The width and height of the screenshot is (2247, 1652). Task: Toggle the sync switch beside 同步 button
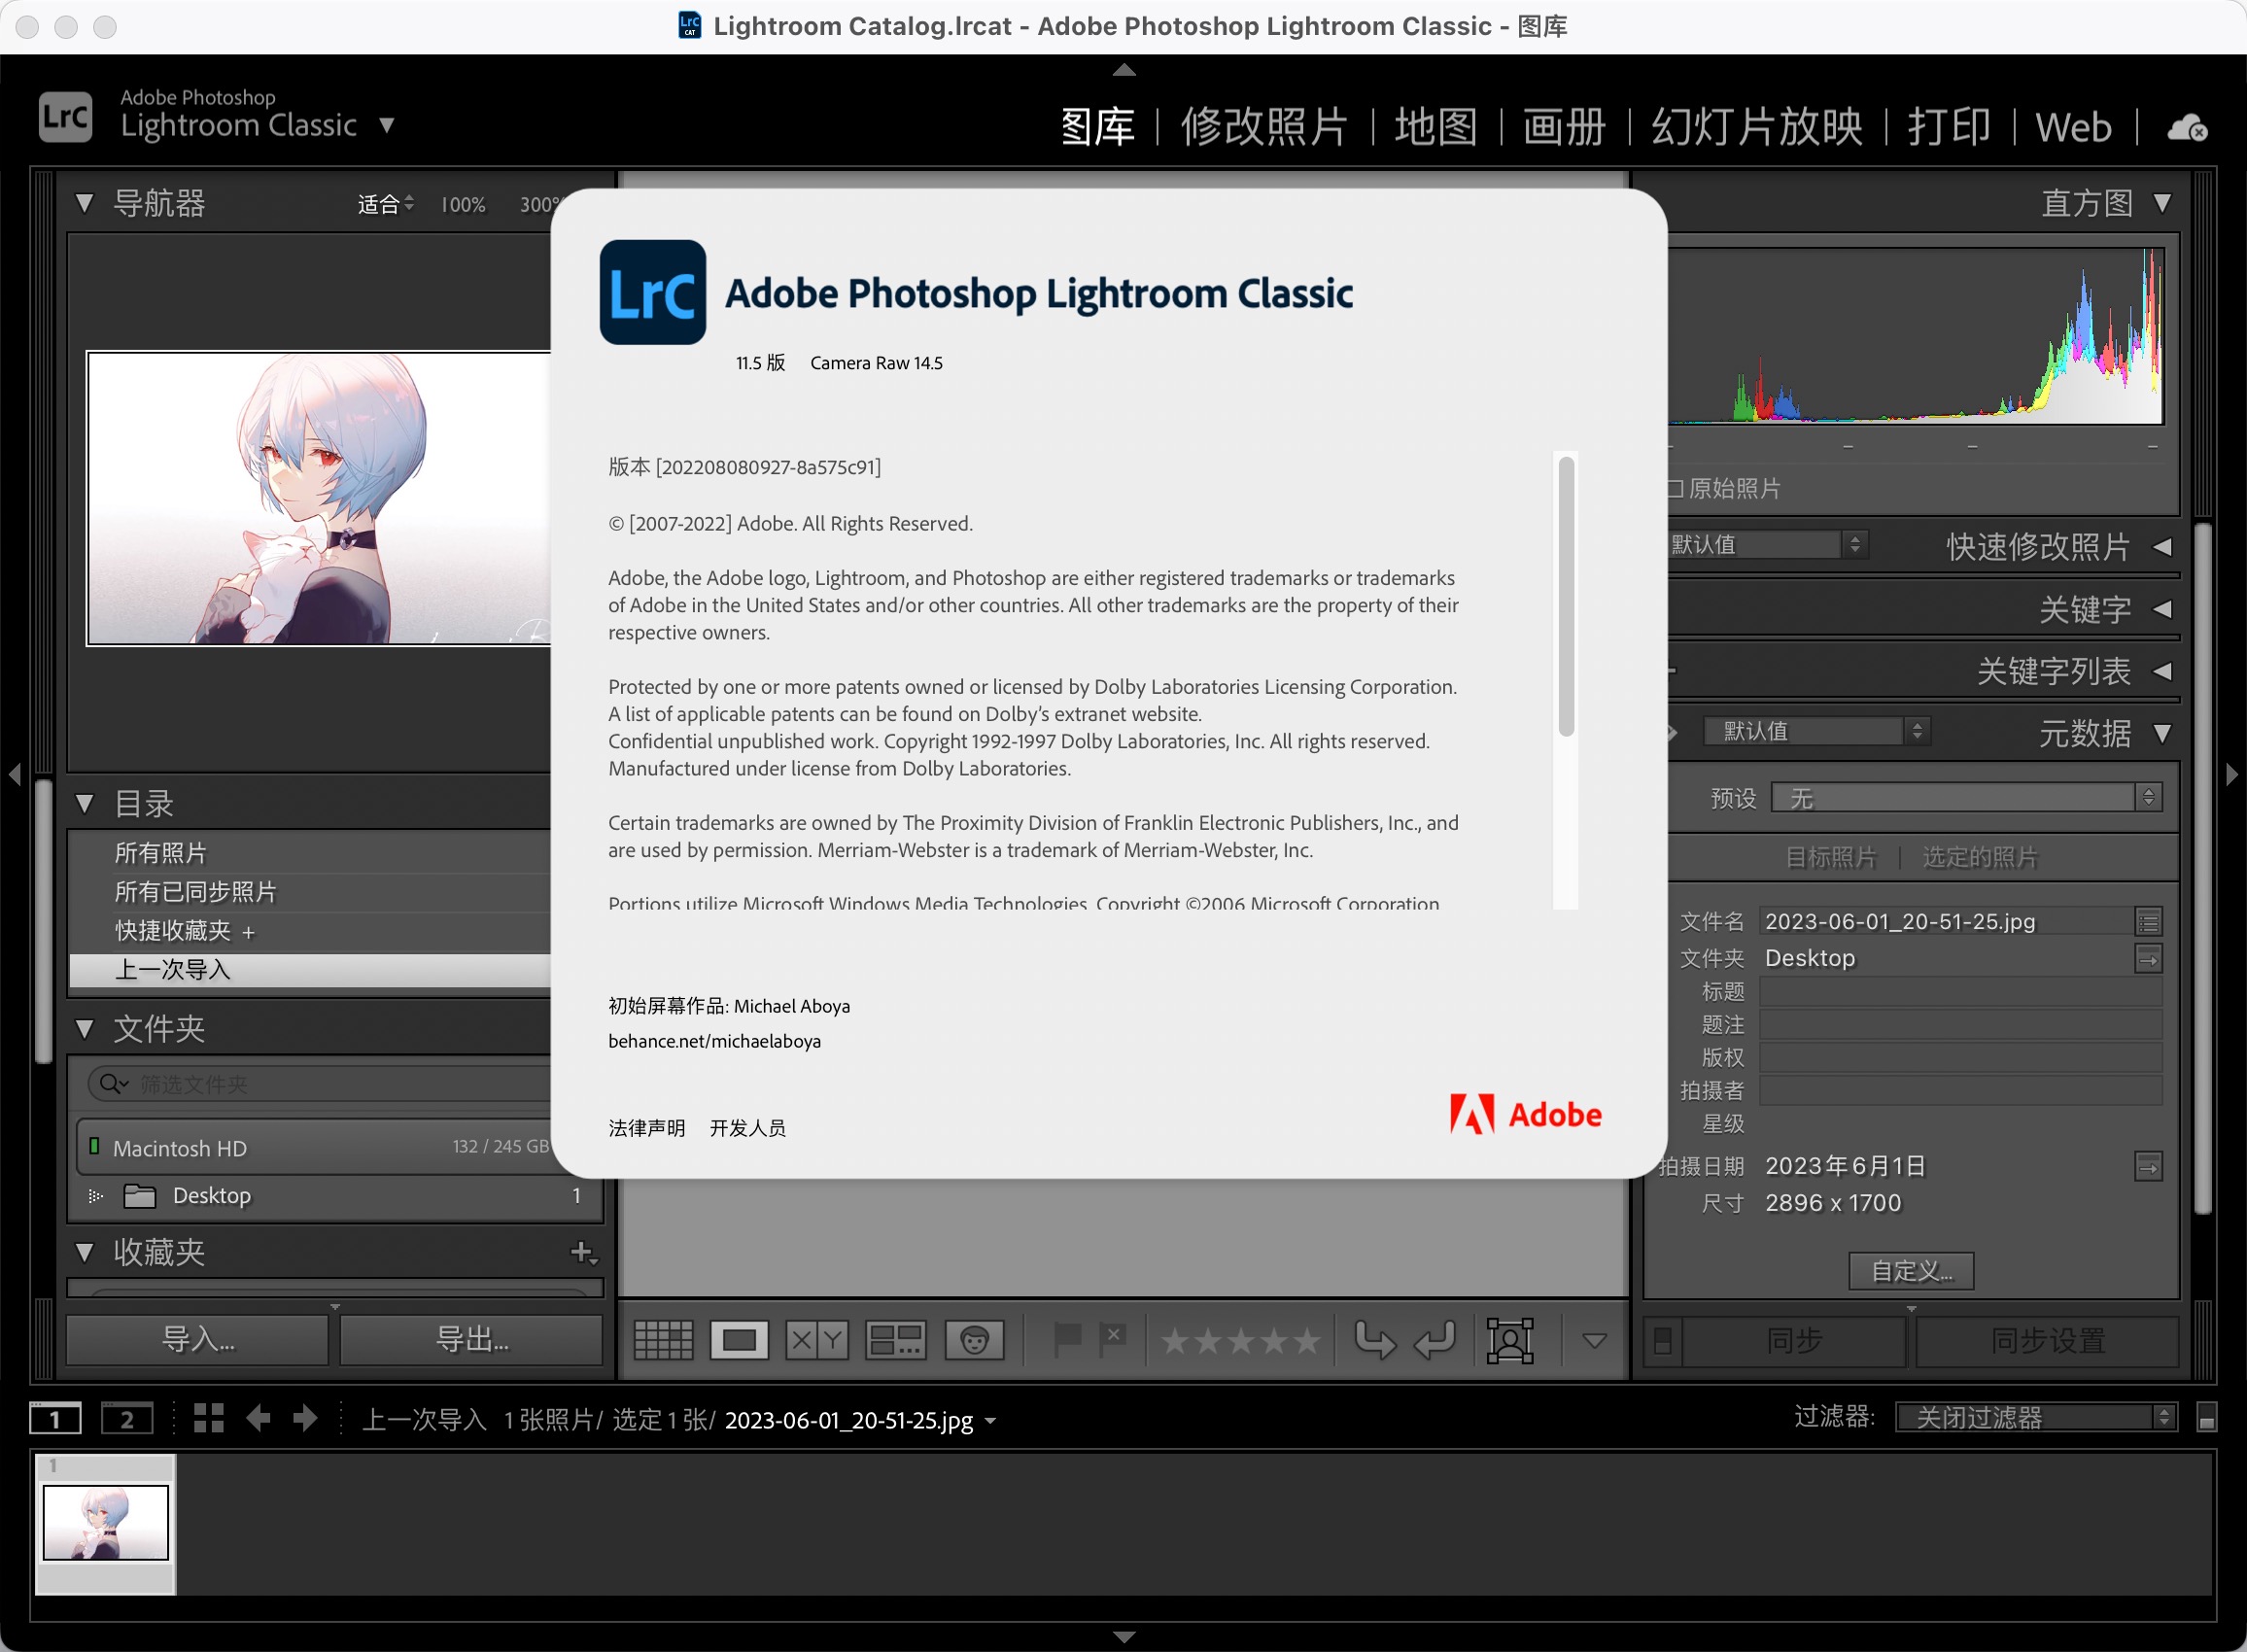click(1663, 1340)
